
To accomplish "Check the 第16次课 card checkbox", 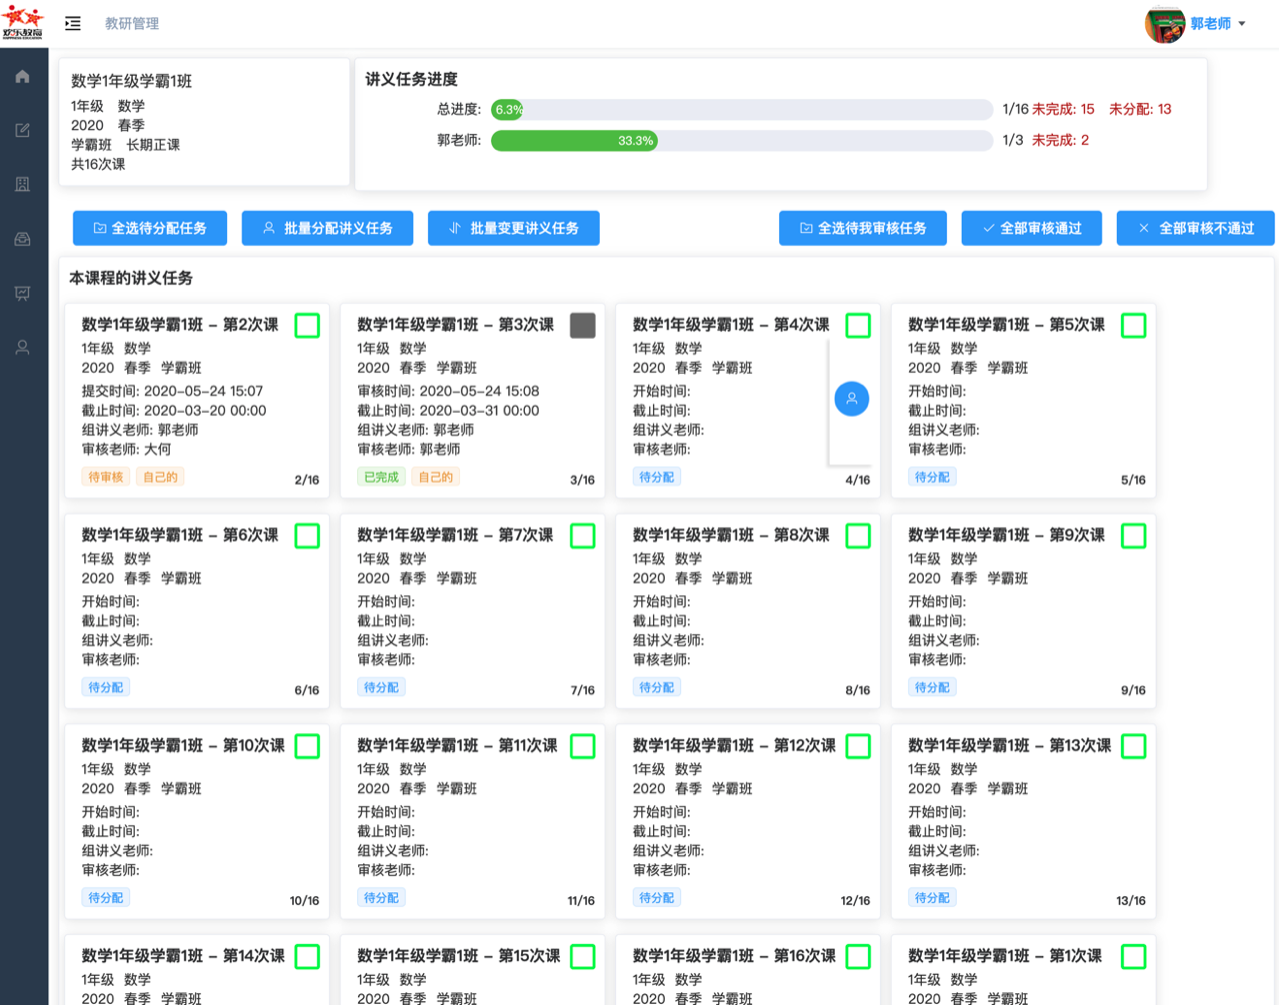I will point(858,957).
